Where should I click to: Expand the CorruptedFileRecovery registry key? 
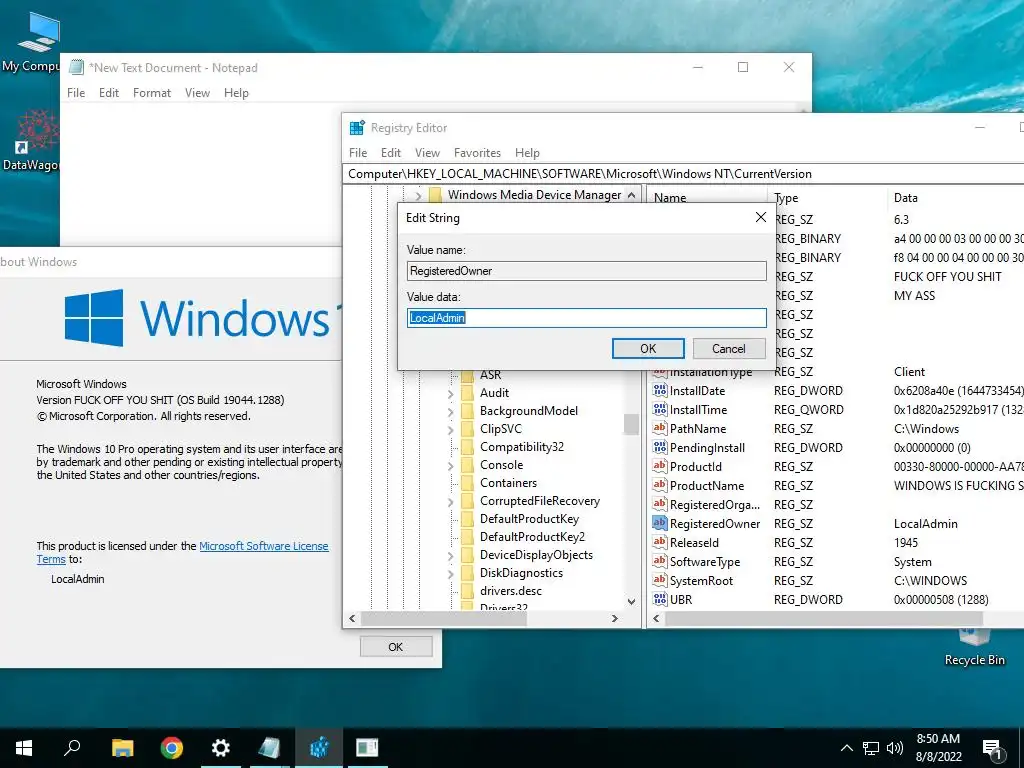pos(451,502)
